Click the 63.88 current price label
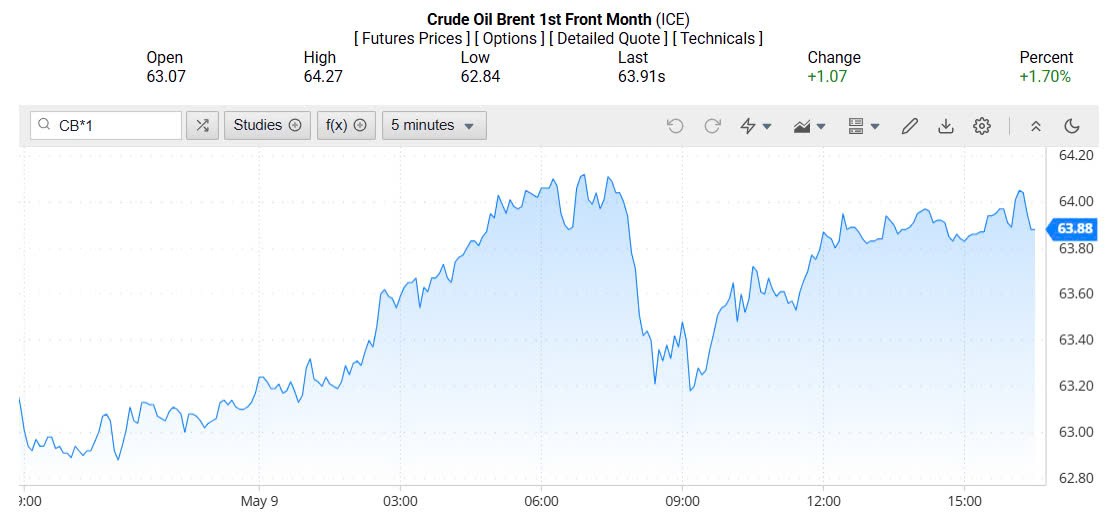 point(1074,229)
